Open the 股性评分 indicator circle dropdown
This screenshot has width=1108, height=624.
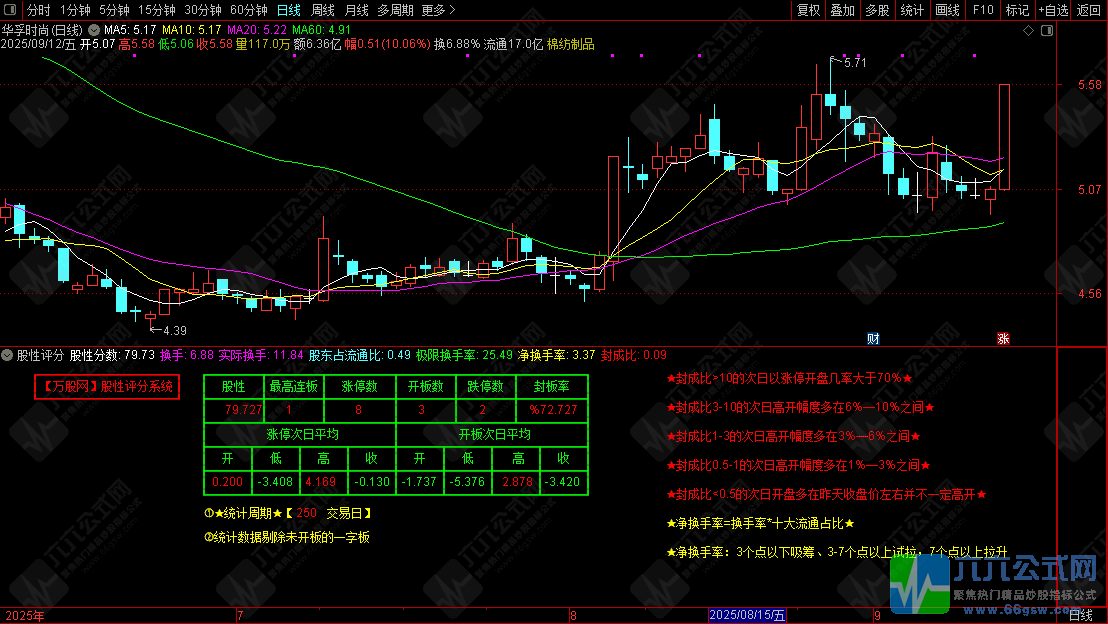pos(7,355)
